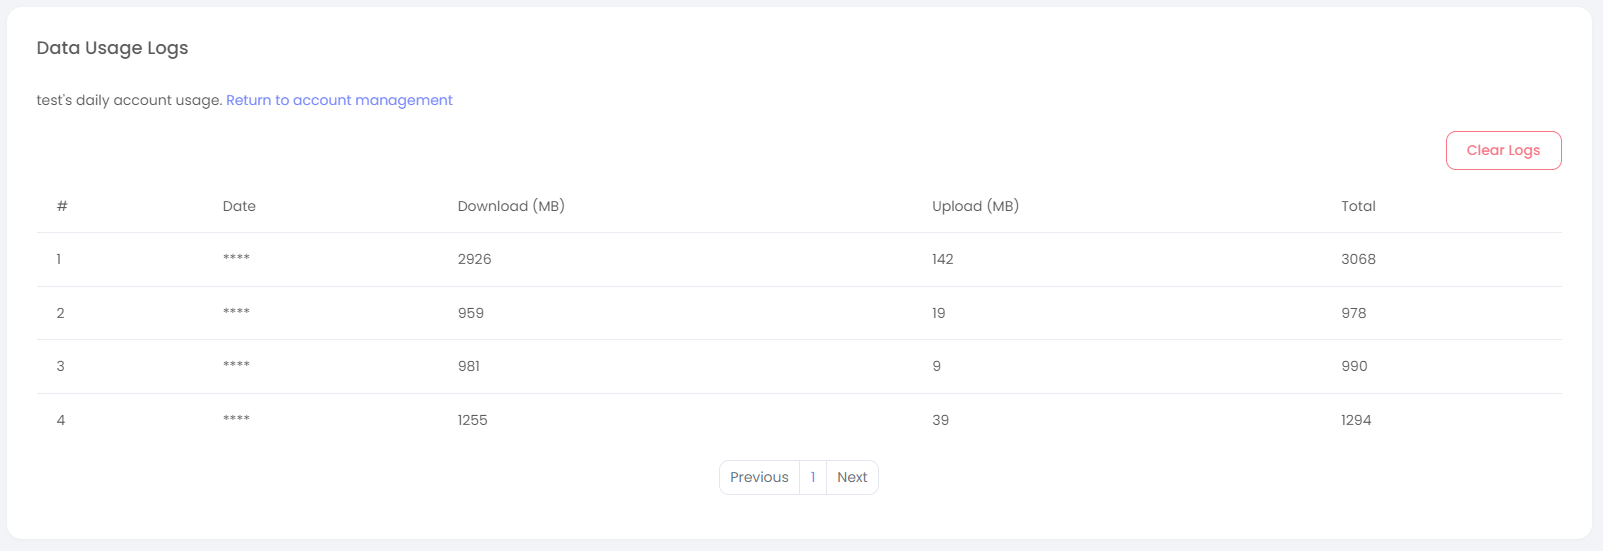Click total value 3068 in row 1
1603x551 pixels.
pyautogui.click(x=1358, y=259)
